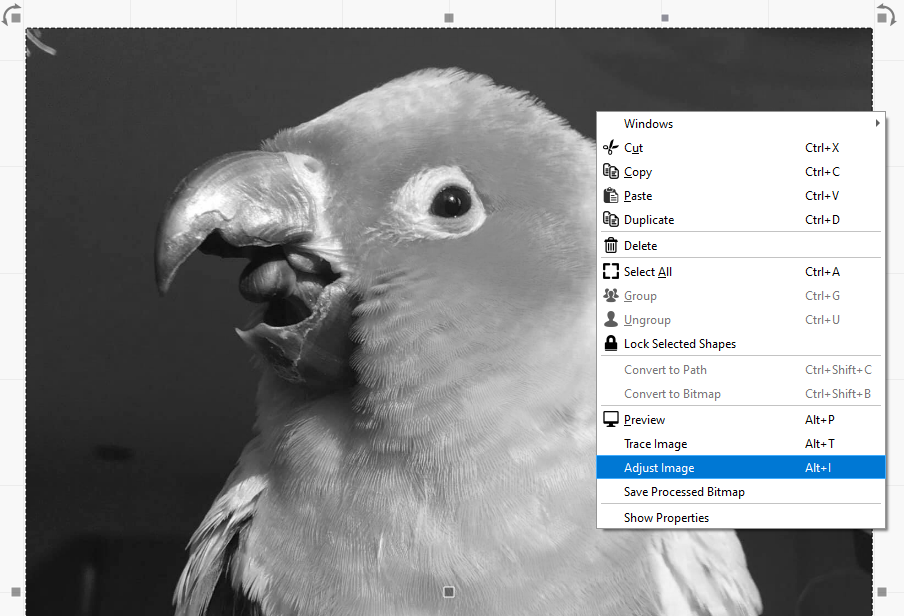This screenshot has height=616, width=904.
Task: Expand the Windows submenu arrow
Action: [877, 124]
